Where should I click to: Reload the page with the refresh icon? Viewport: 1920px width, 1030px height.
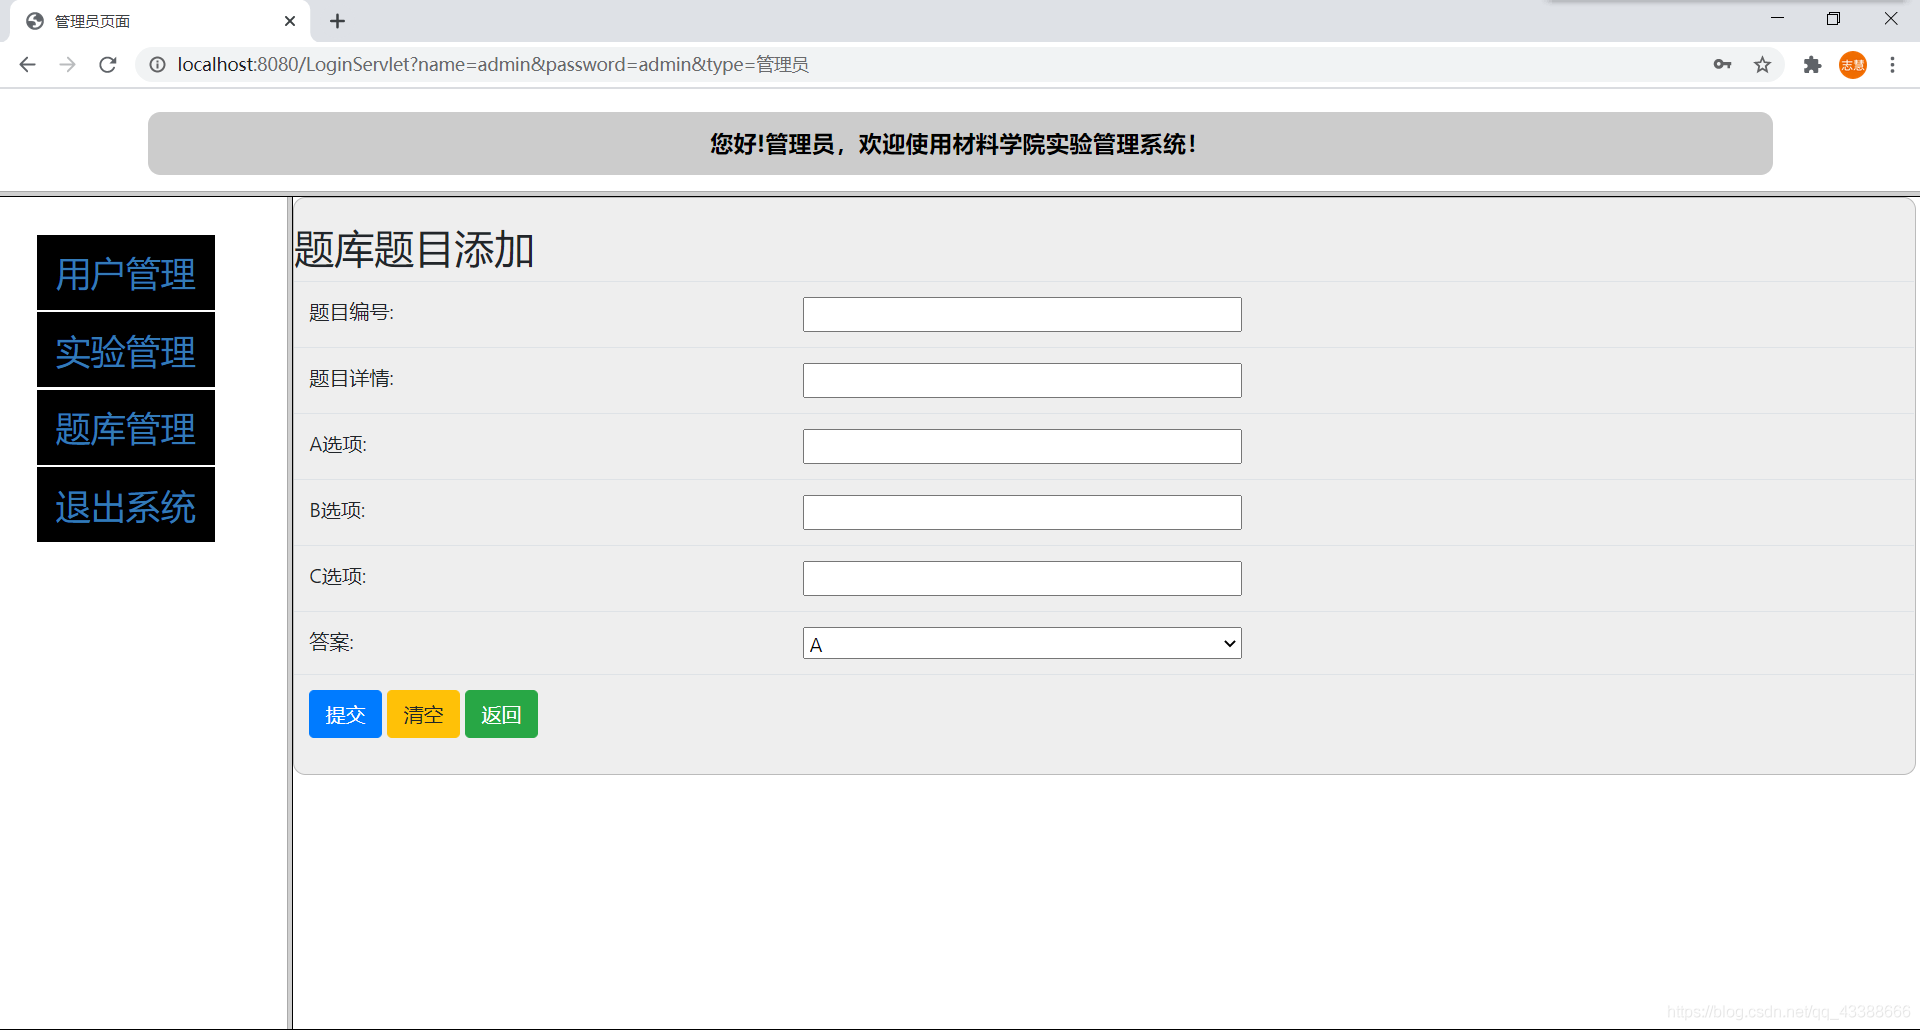click(108, 65)
